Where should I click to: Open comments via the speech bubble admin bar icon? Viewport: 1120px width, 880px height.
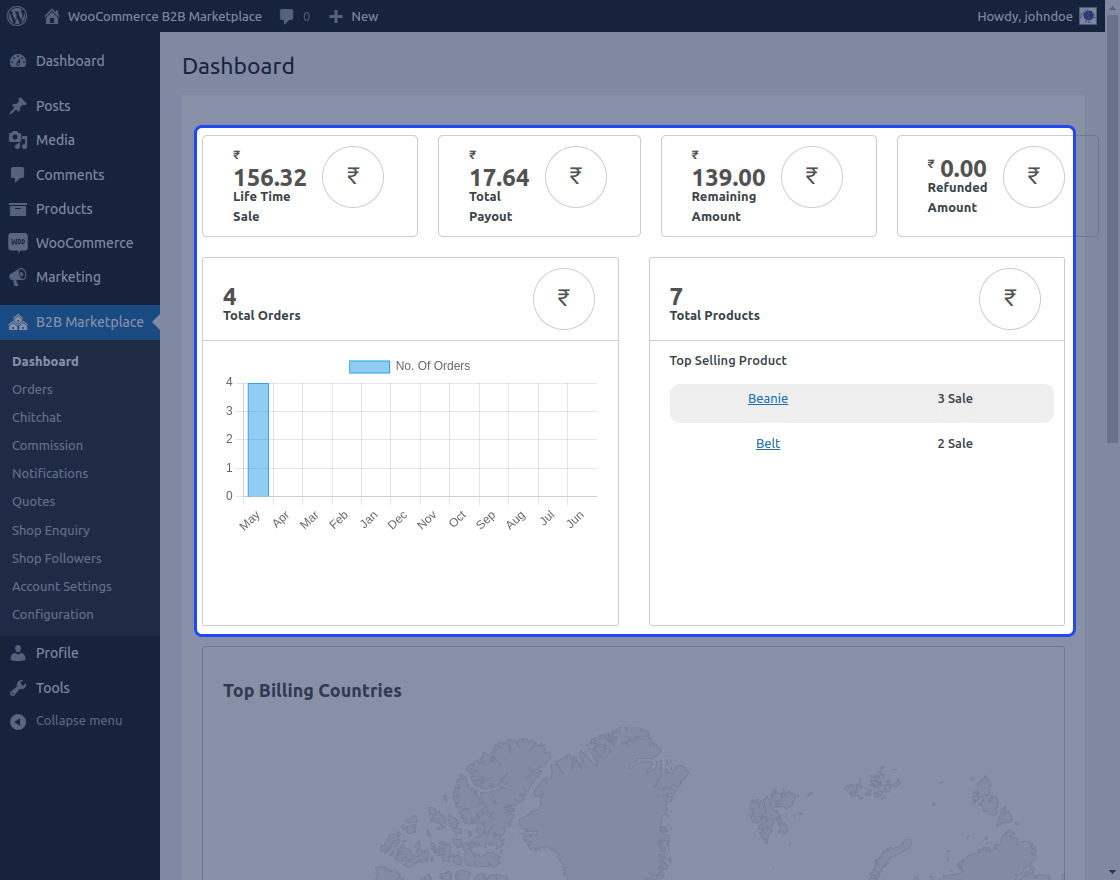point(288,16)
